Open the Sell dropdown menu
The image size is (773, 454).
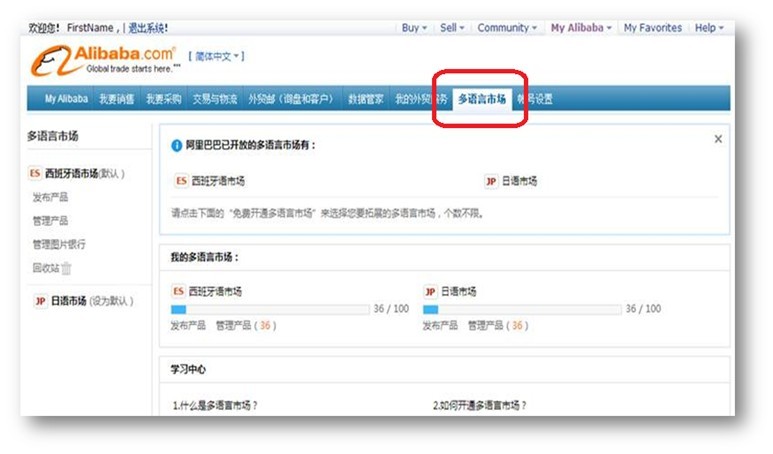[452, 28]
